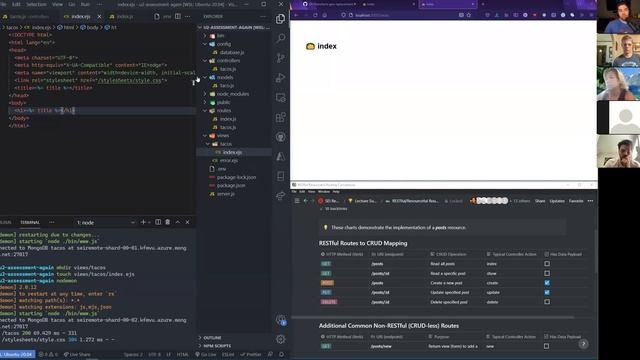Viewport: 640px width, 360px height.
Task: Close the terminal panel
Action: 187,222
